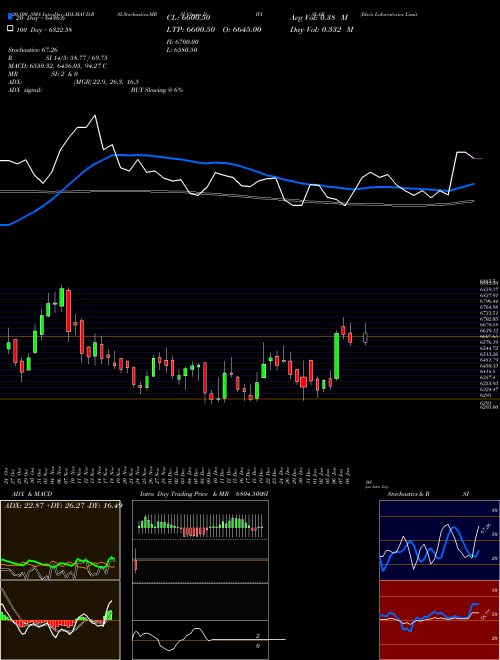Open the red RSI chart panel

coord(439,620)
